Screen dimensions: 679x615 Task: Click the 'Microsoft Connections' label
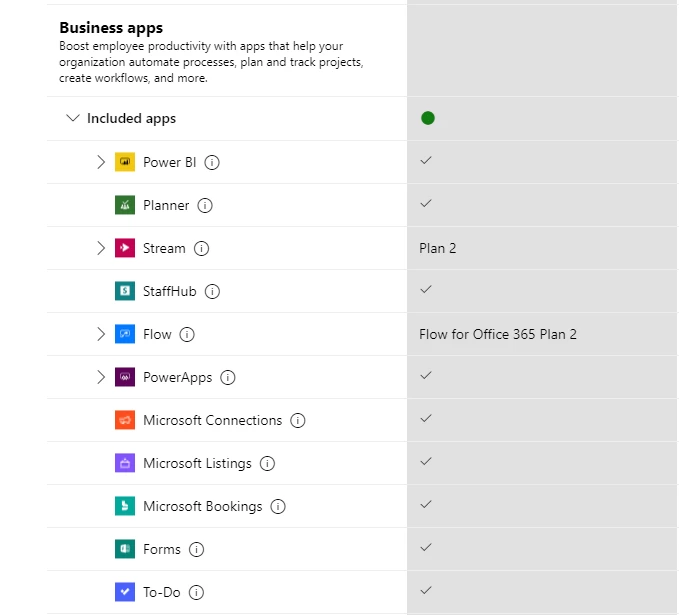click(x=212, y=420)
